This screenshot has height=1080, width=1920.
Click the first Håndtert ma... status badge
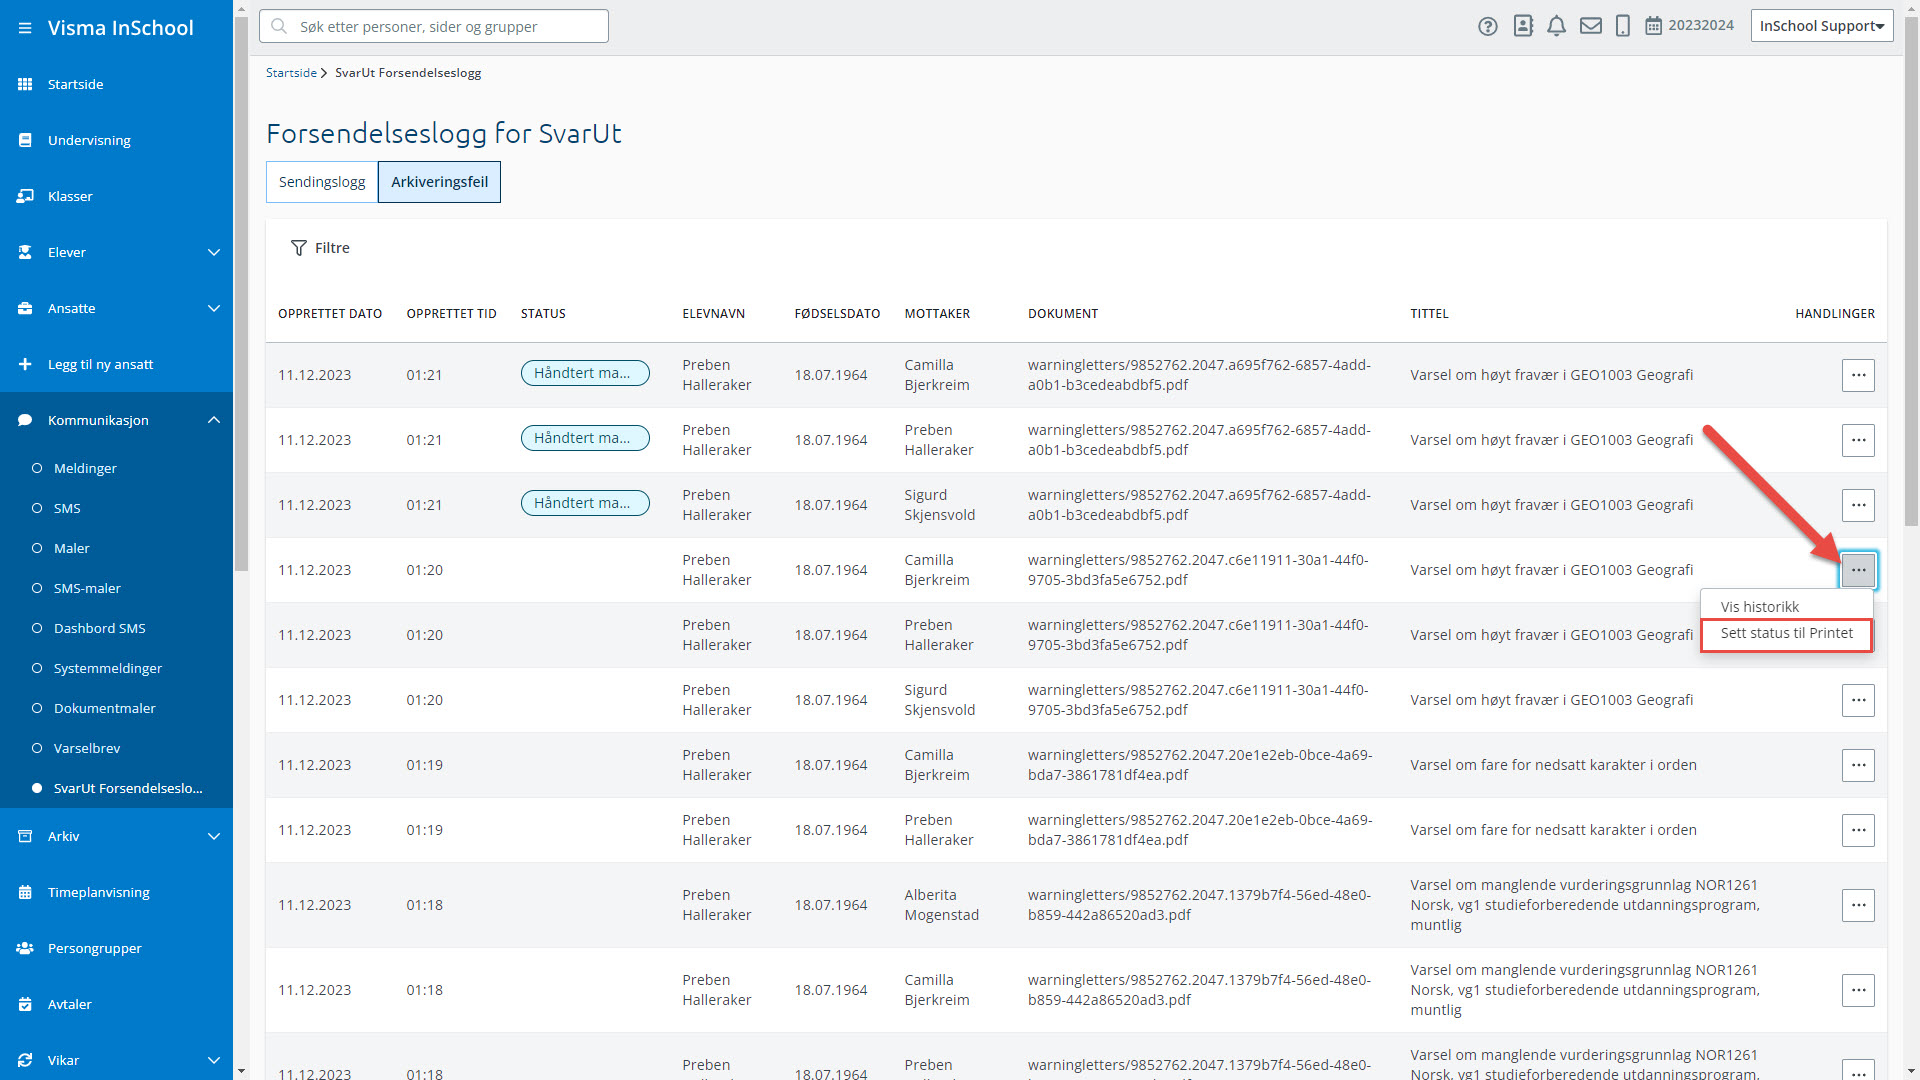(x=585, y=373)
